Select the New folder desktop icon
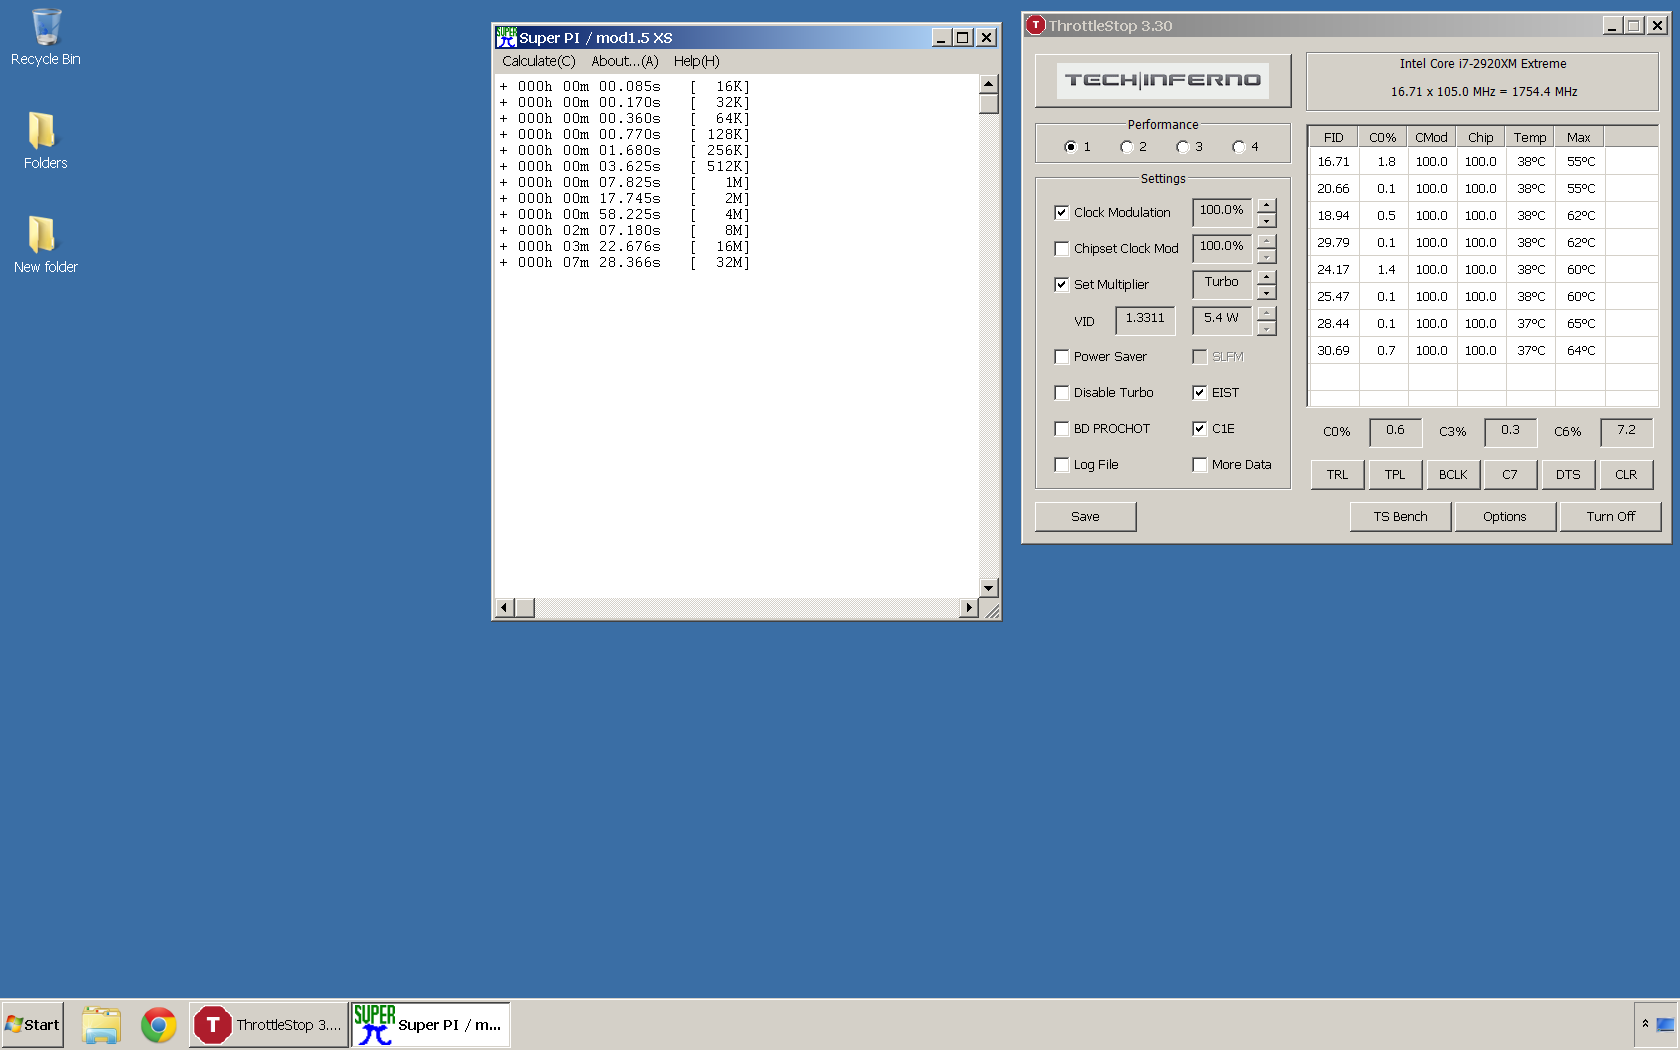This screenshot has height=1050, width=1680. click(45, 245)
